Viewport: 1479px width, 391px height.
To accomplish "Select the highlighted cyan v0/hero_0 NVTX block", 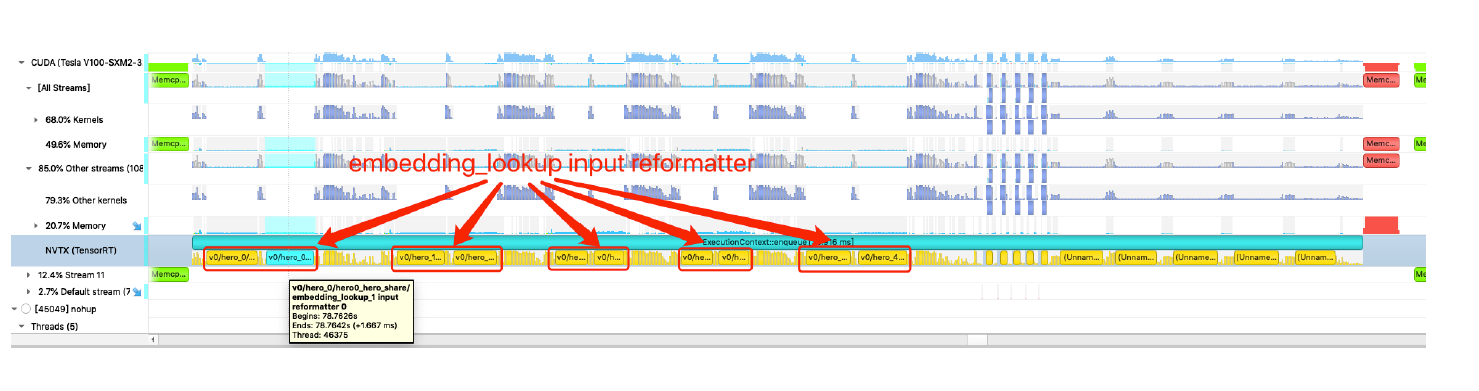I will 290,258.
